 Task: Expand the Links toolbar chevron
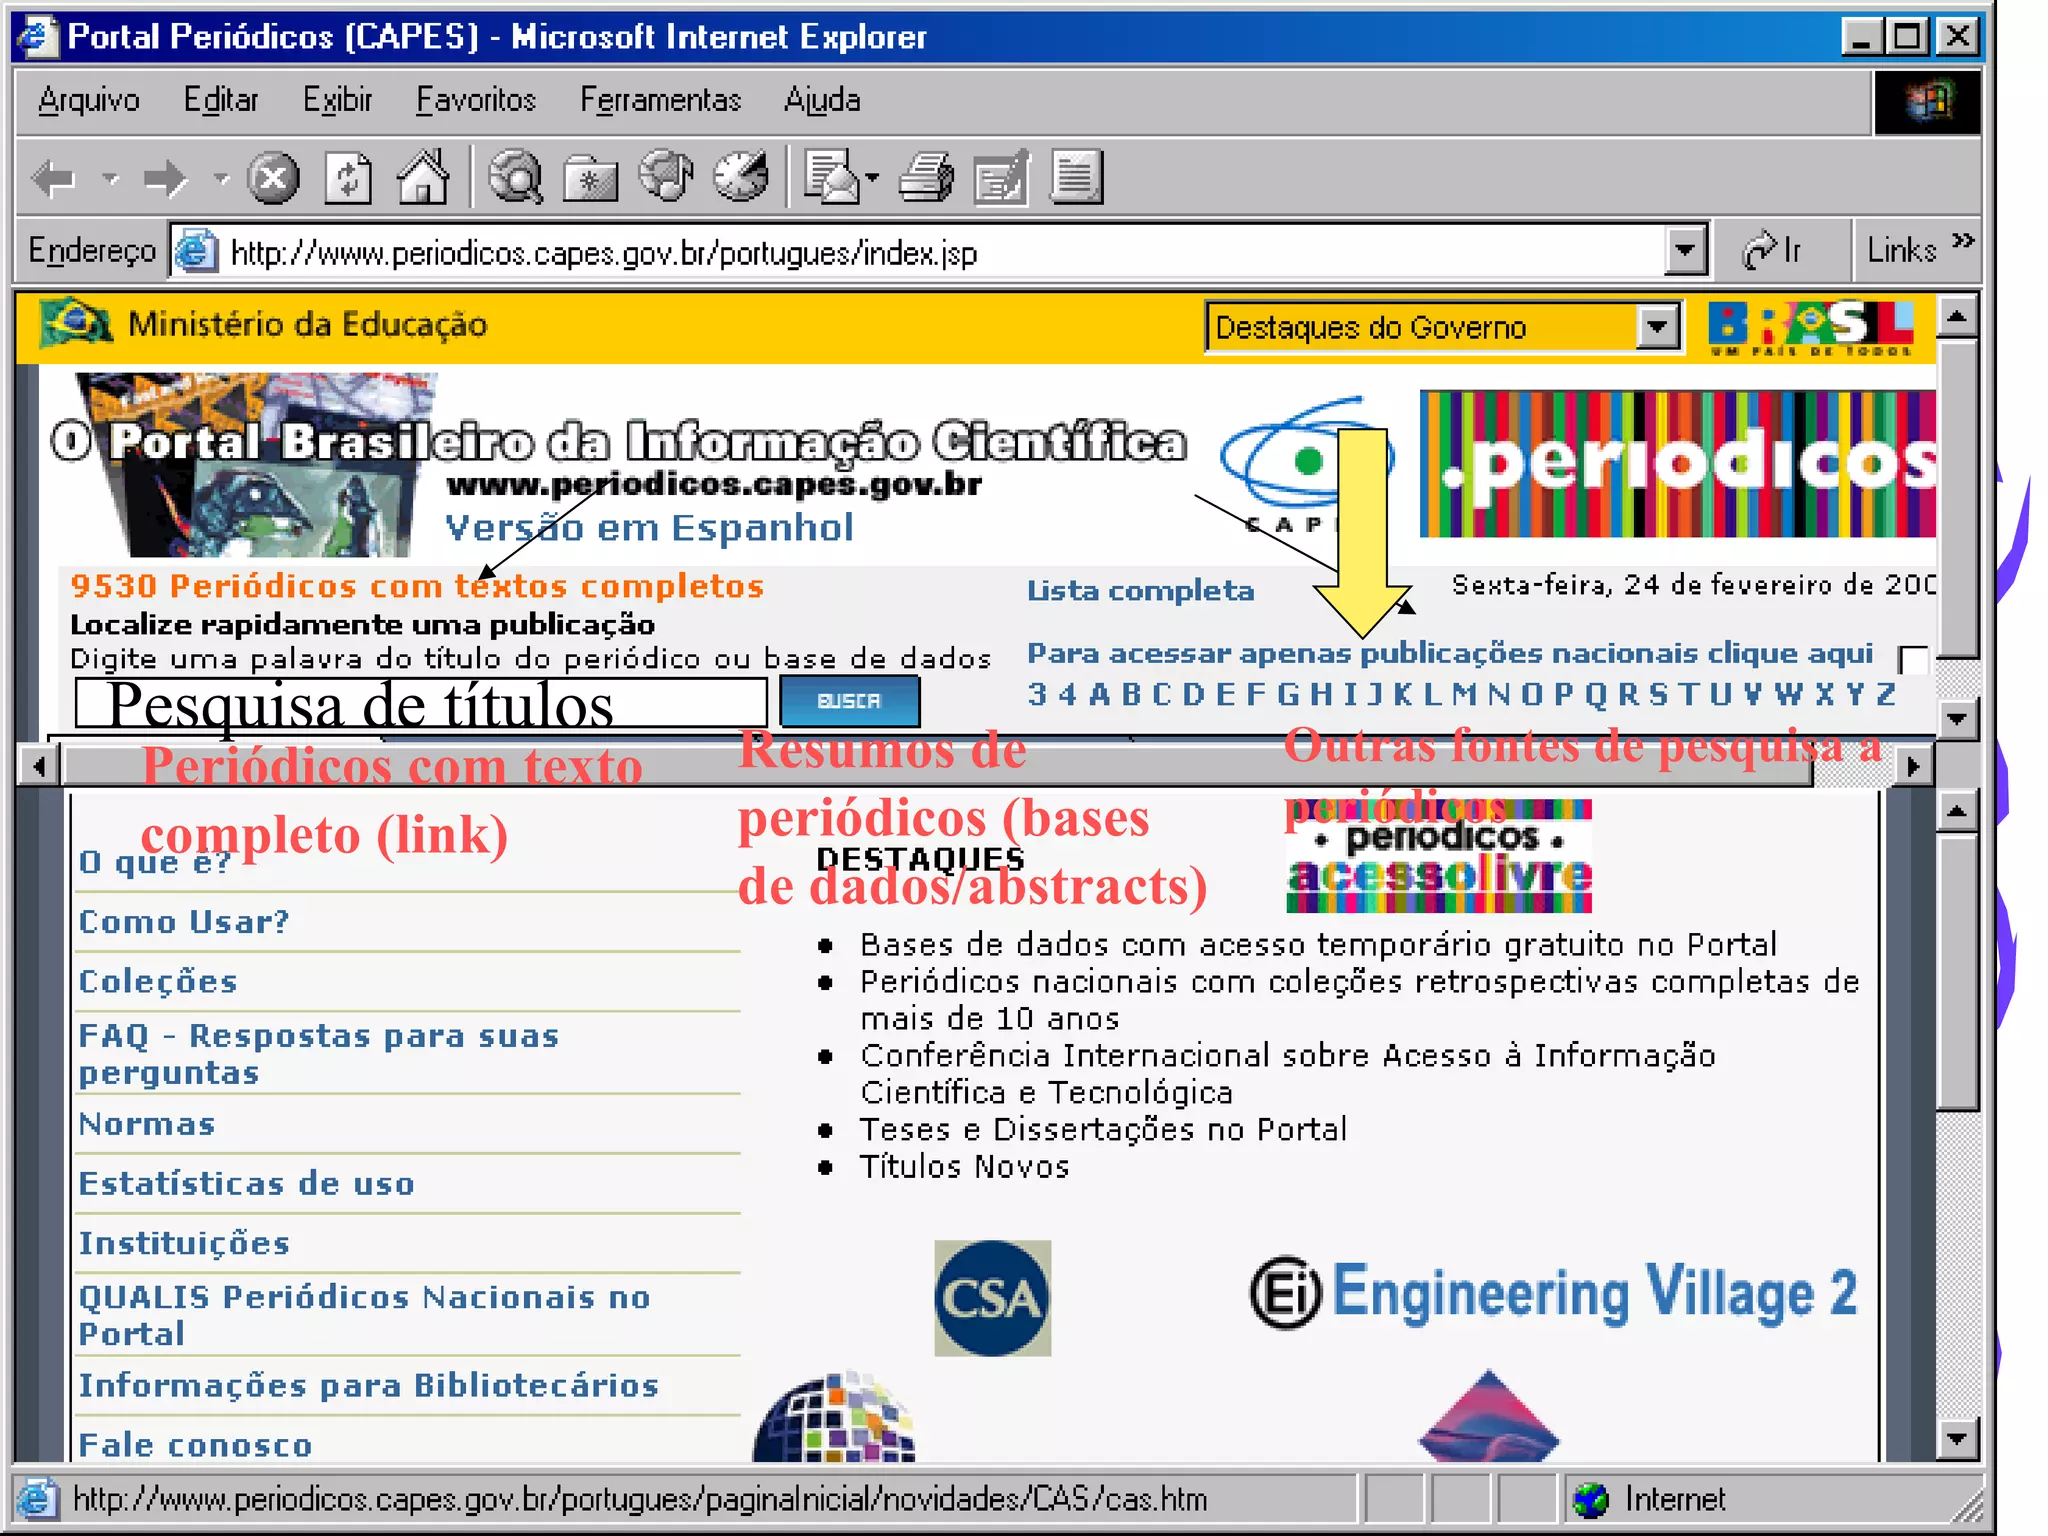click(x=1963, y=241)
